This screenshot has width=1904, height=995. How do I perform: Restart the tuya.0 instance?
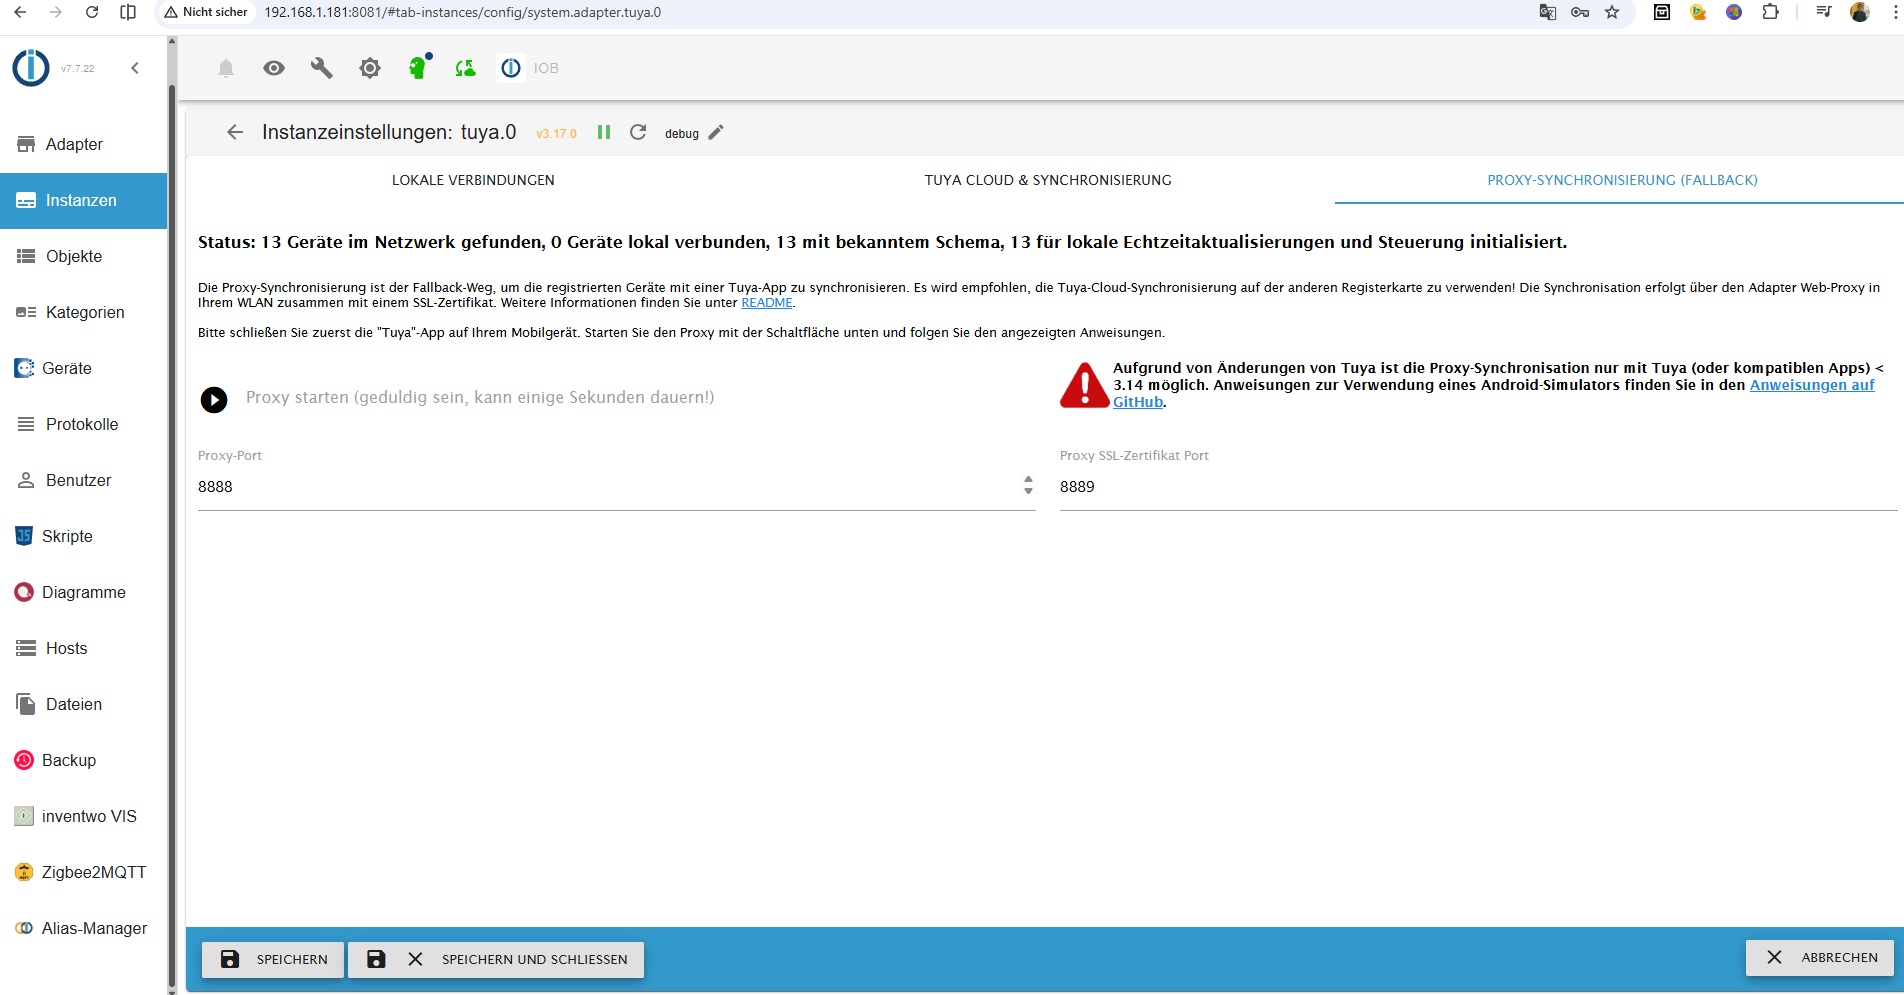tap(638, 131)
